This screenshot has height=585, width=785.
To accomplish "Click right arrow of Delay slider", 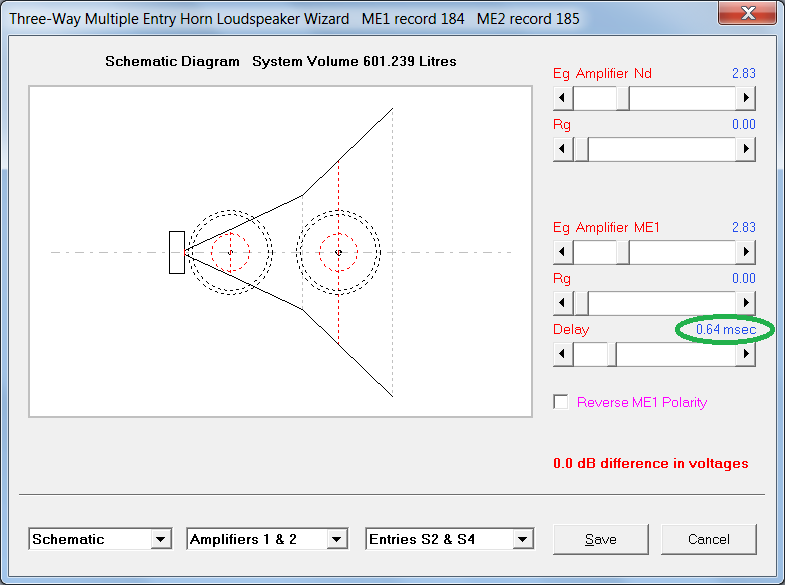I will click(745, 354).
